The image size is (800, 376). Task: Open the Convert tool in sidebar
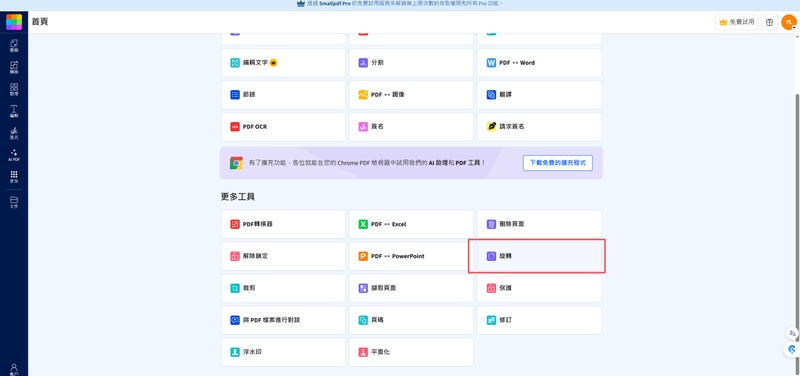click(14, 67)
